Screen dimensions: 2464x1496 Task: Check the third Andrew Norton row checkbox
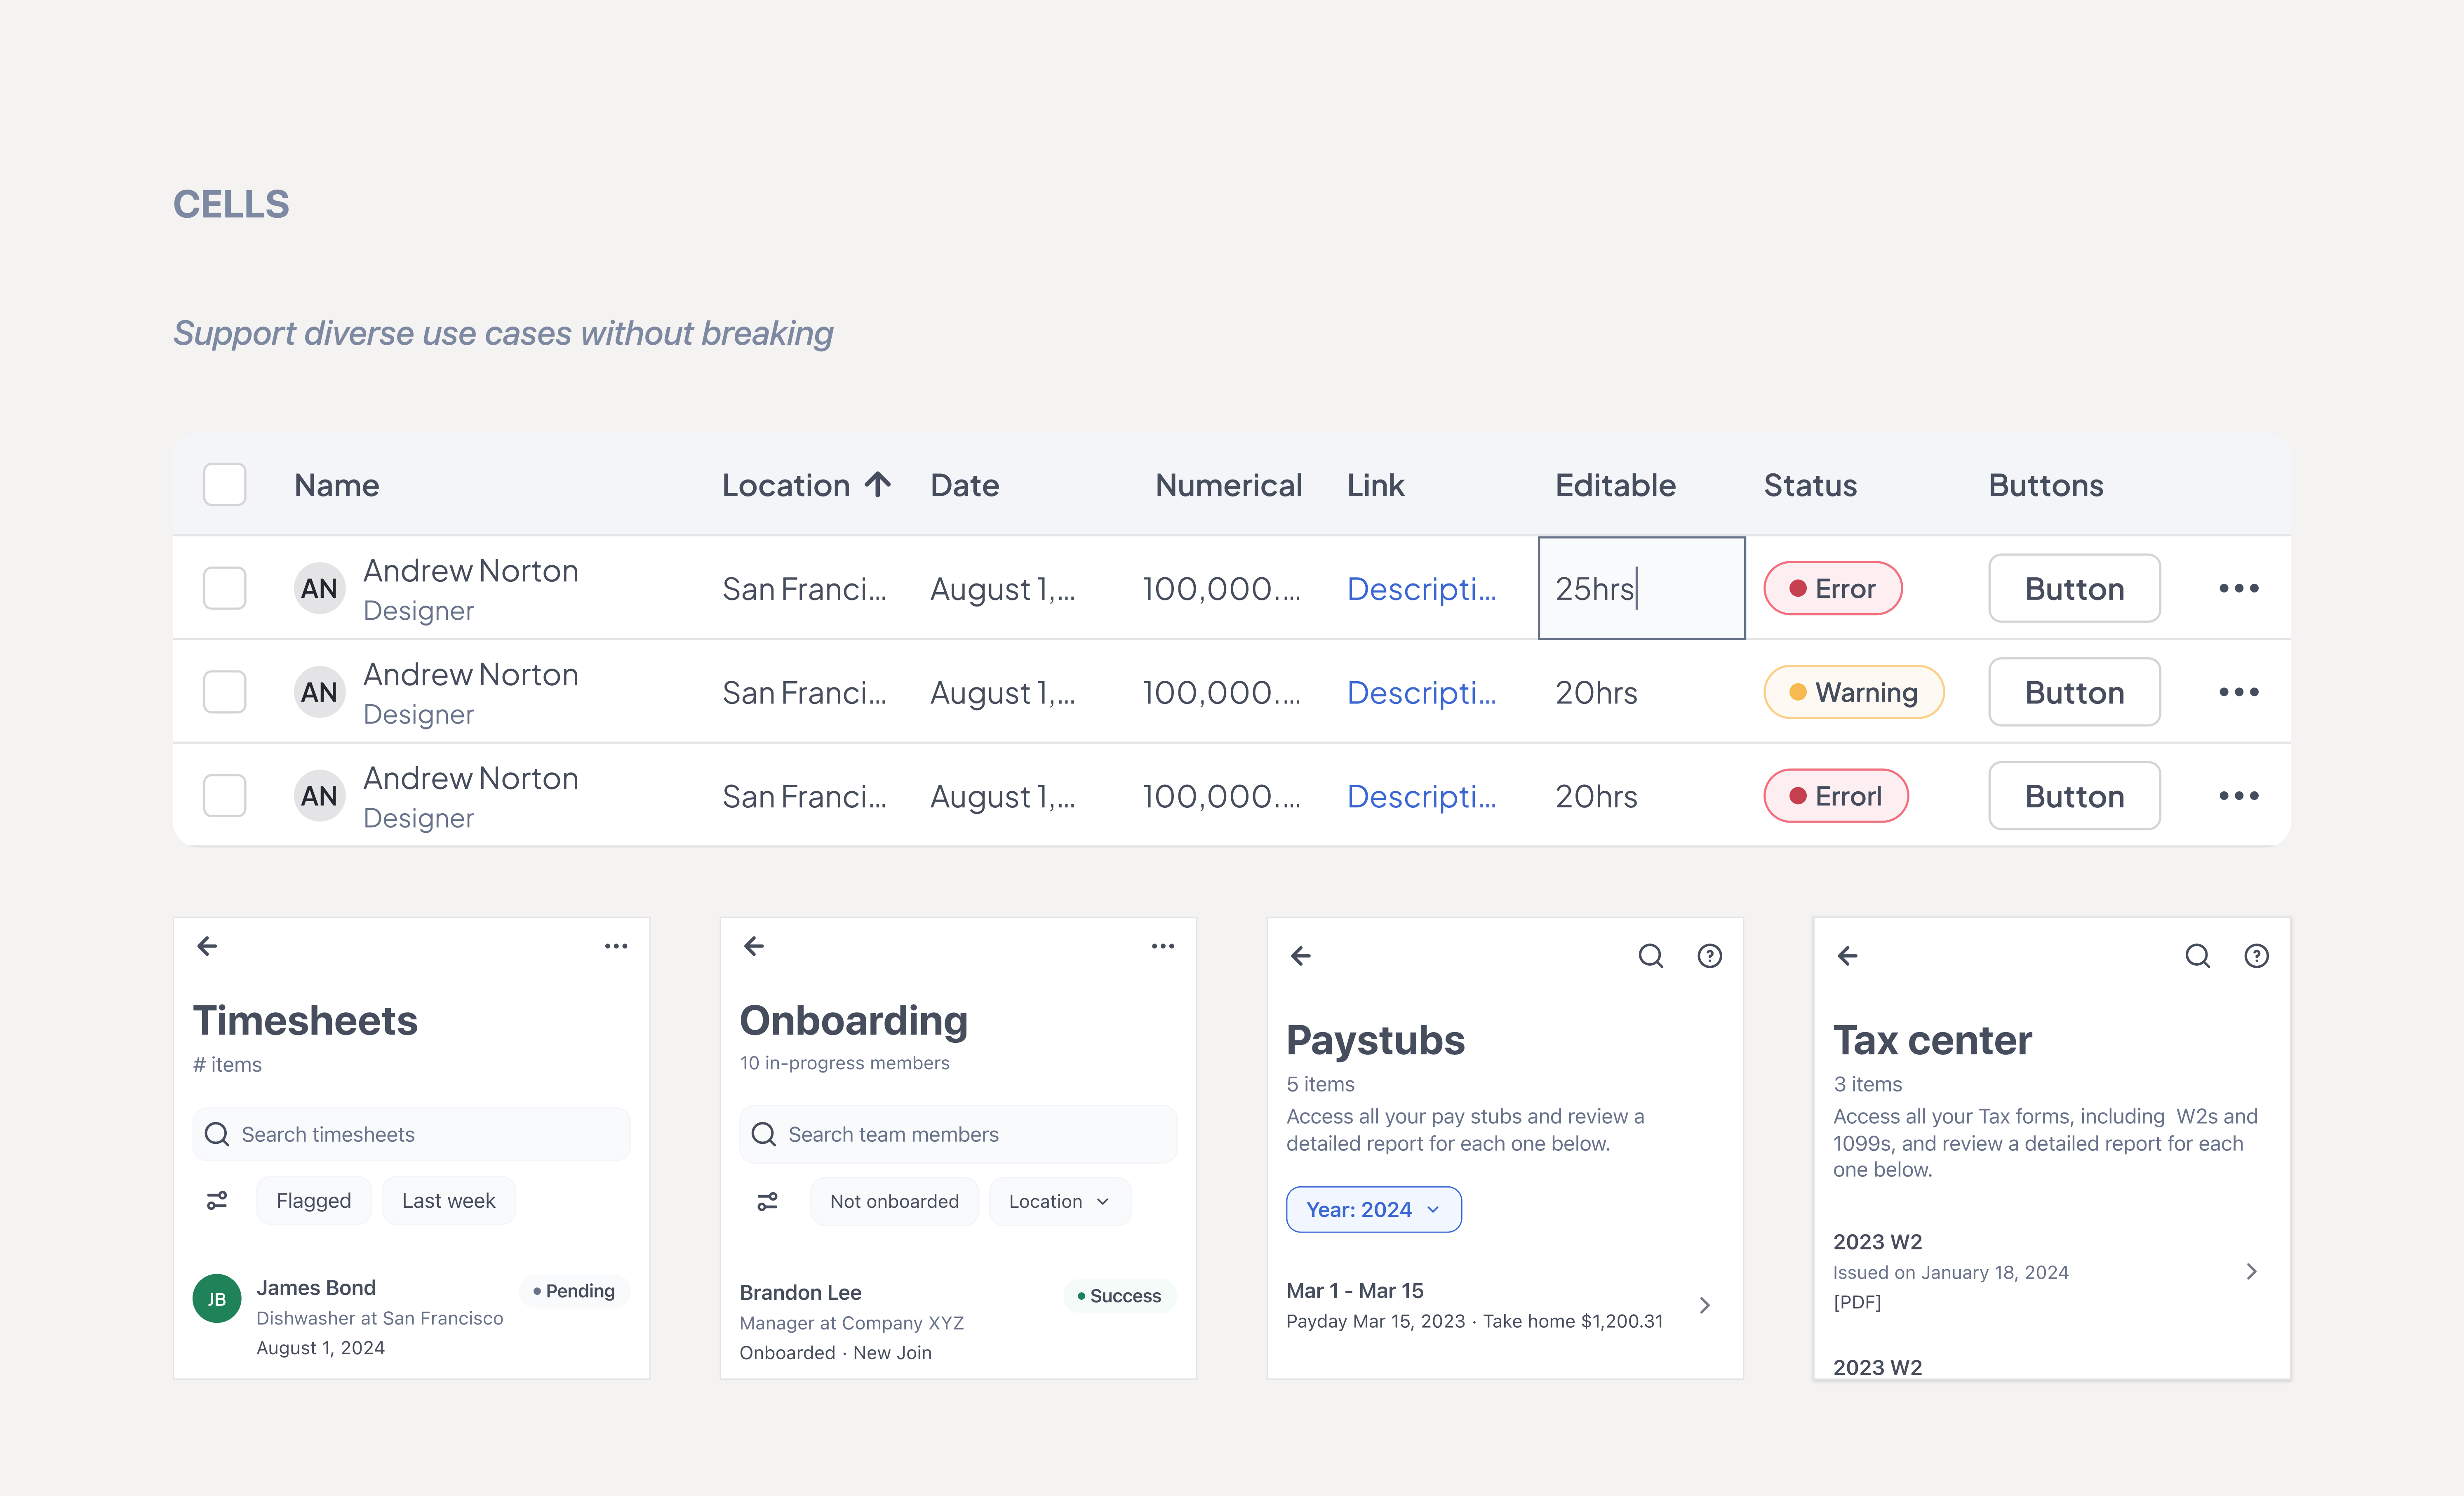(225, 796)
